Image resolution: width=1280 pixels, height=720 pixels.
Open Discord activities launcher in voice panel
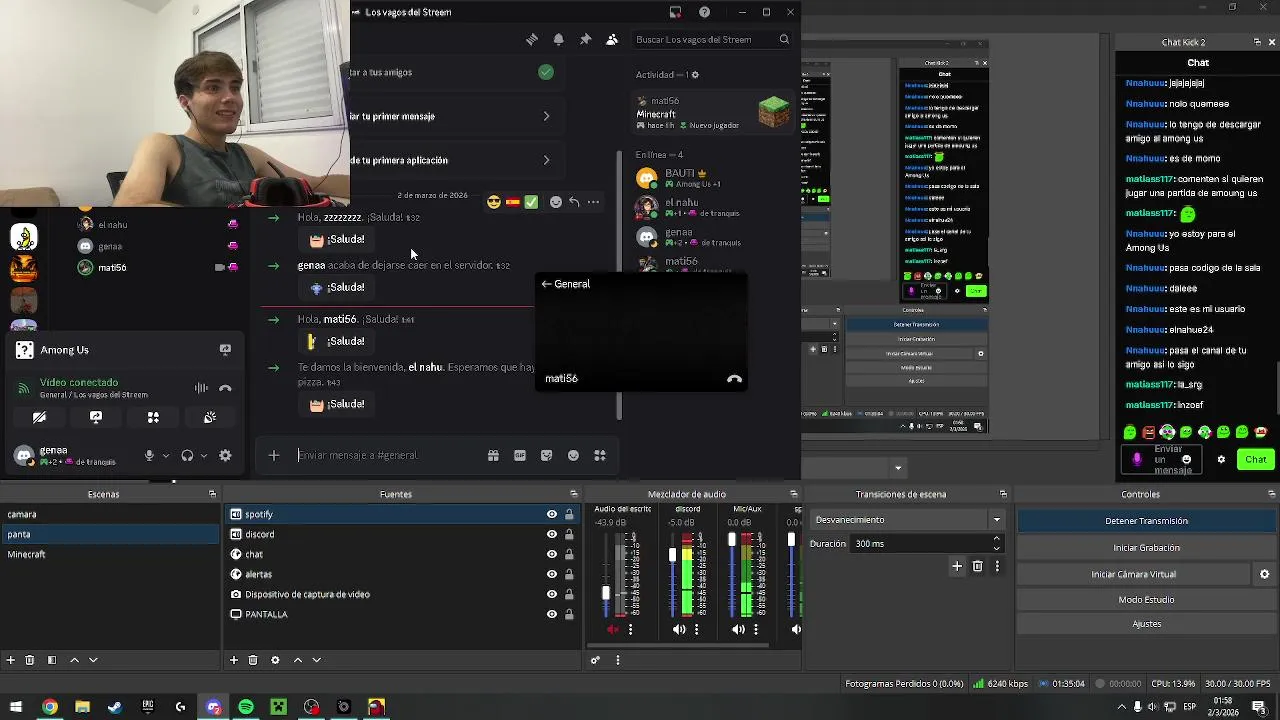(x=153, y=417)
